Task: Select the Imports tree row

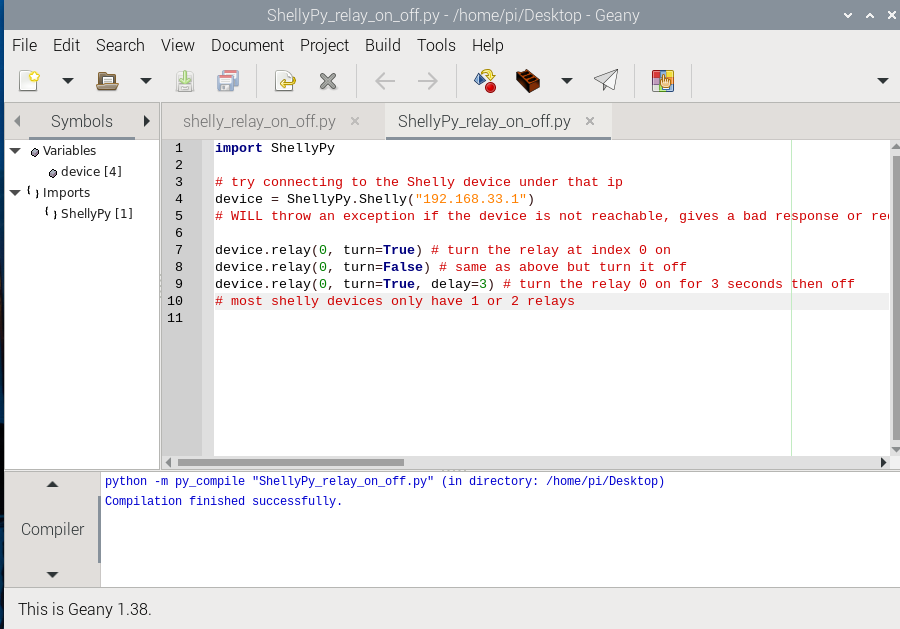Action: [x=83, y=193]
